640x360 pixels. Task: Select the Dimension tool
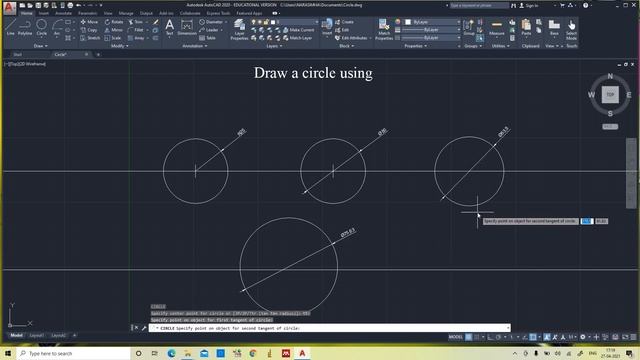(x=187, y=27)
